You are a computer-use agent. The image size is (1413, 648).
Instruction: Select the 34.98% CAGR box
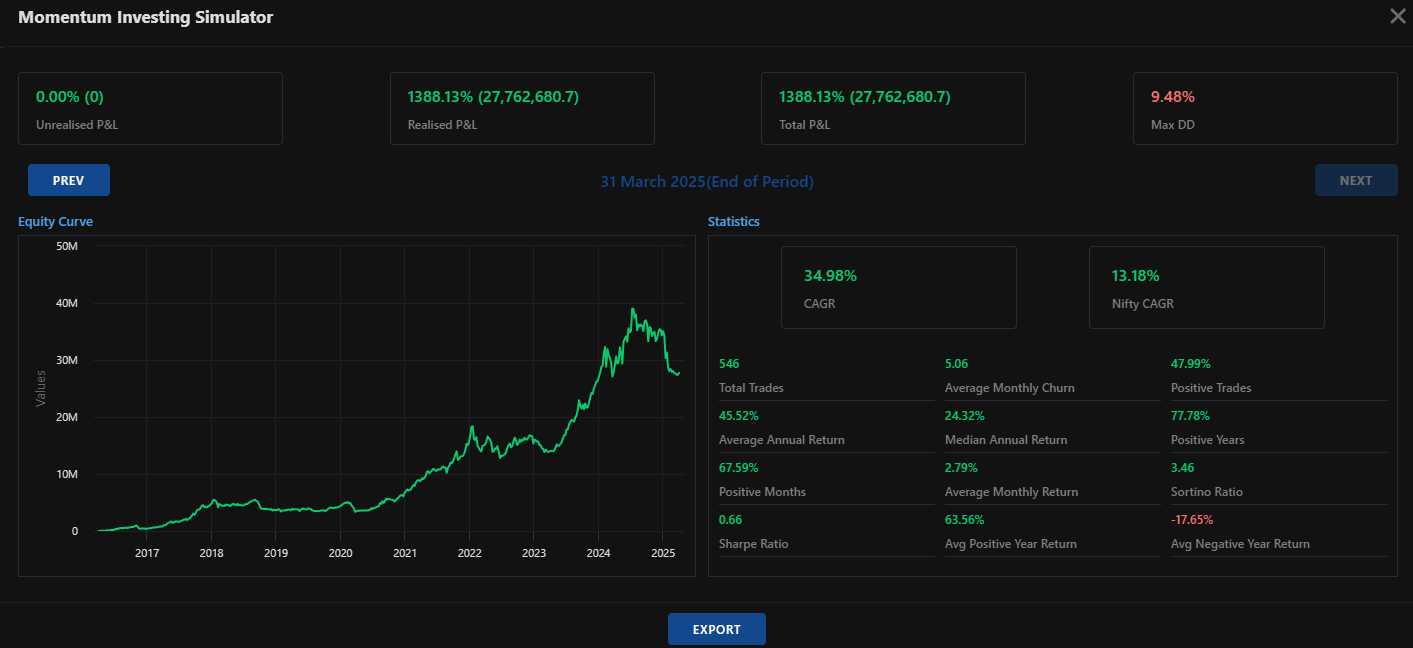tap(898, 287)
